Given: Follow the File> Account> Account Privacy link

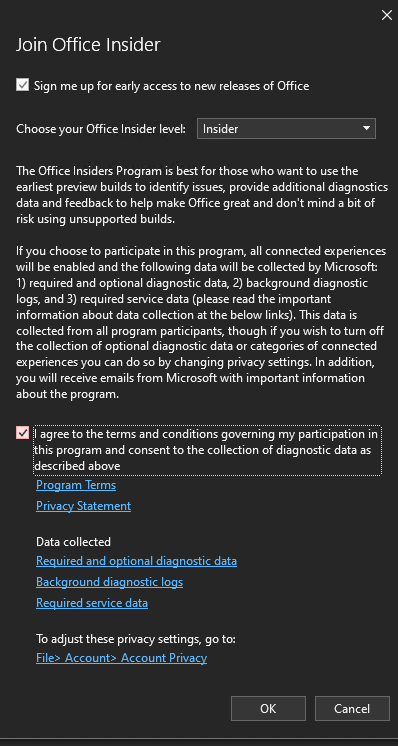Looking at the screenshot, I should tap(121, 658).
